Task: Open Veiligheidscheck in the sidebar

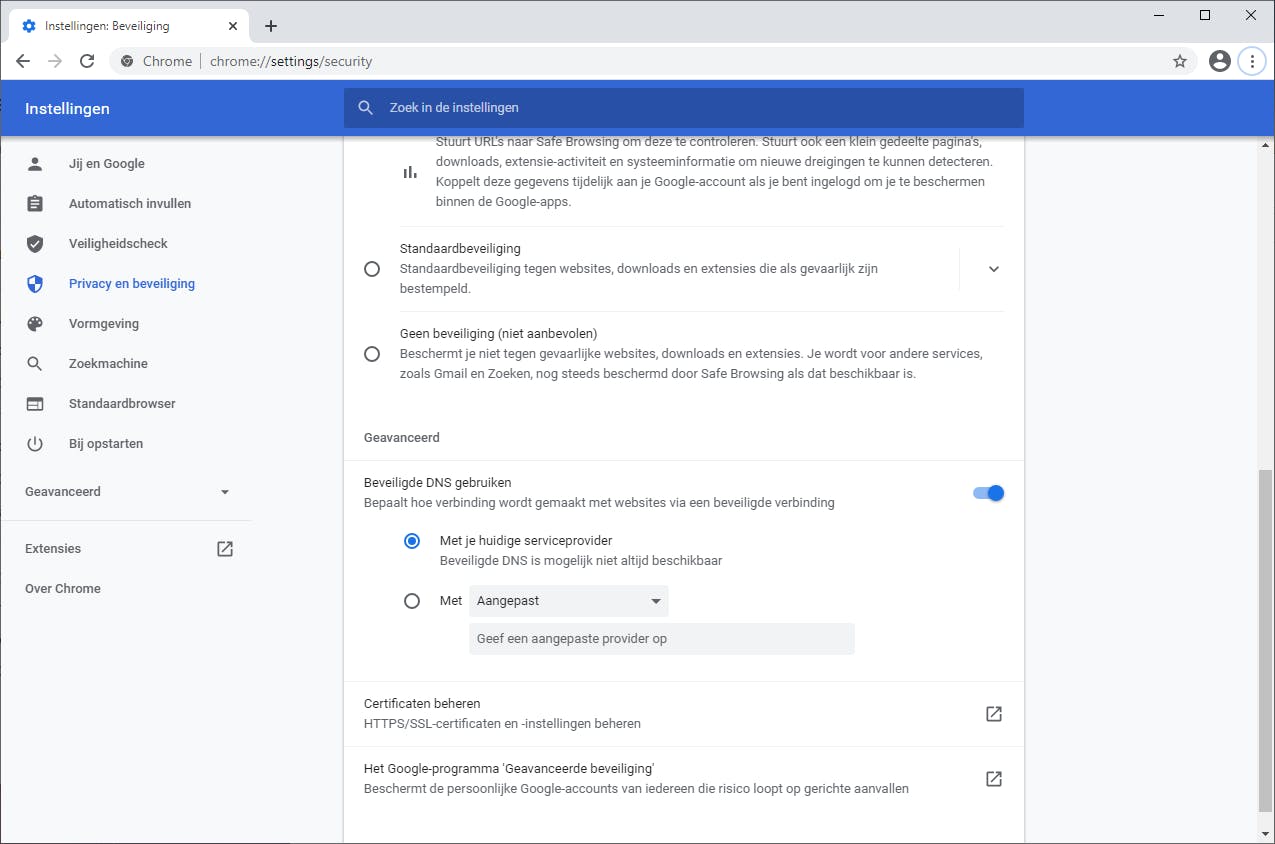Action: pos(118,244)
